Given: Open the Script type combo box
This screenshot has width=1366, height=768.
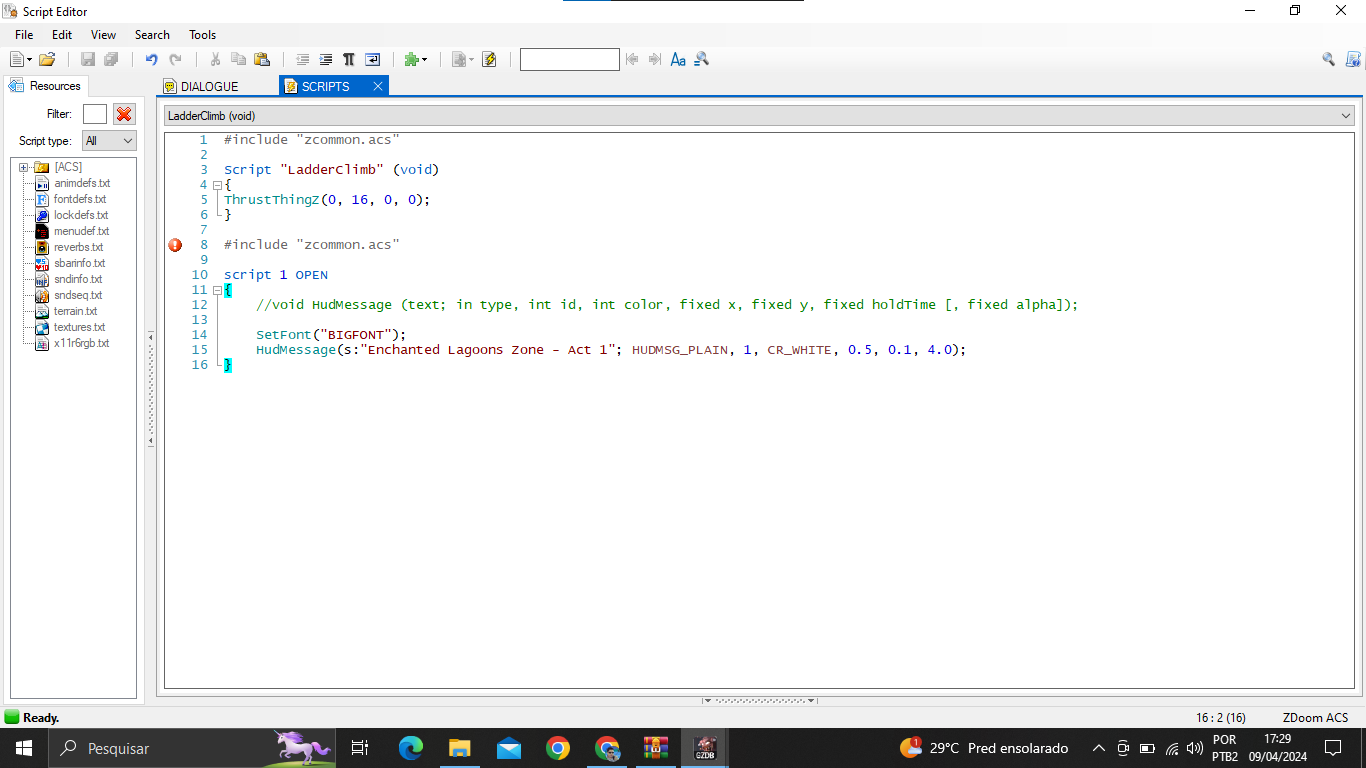Looking at the screenshot, I should pos(109,141).
